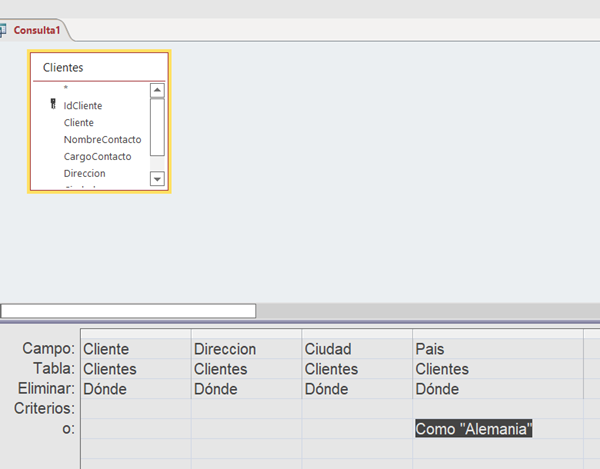Screen dimensions: 600x469
Task: Click the Campo cell containing Pais
Action: [498, 349]
